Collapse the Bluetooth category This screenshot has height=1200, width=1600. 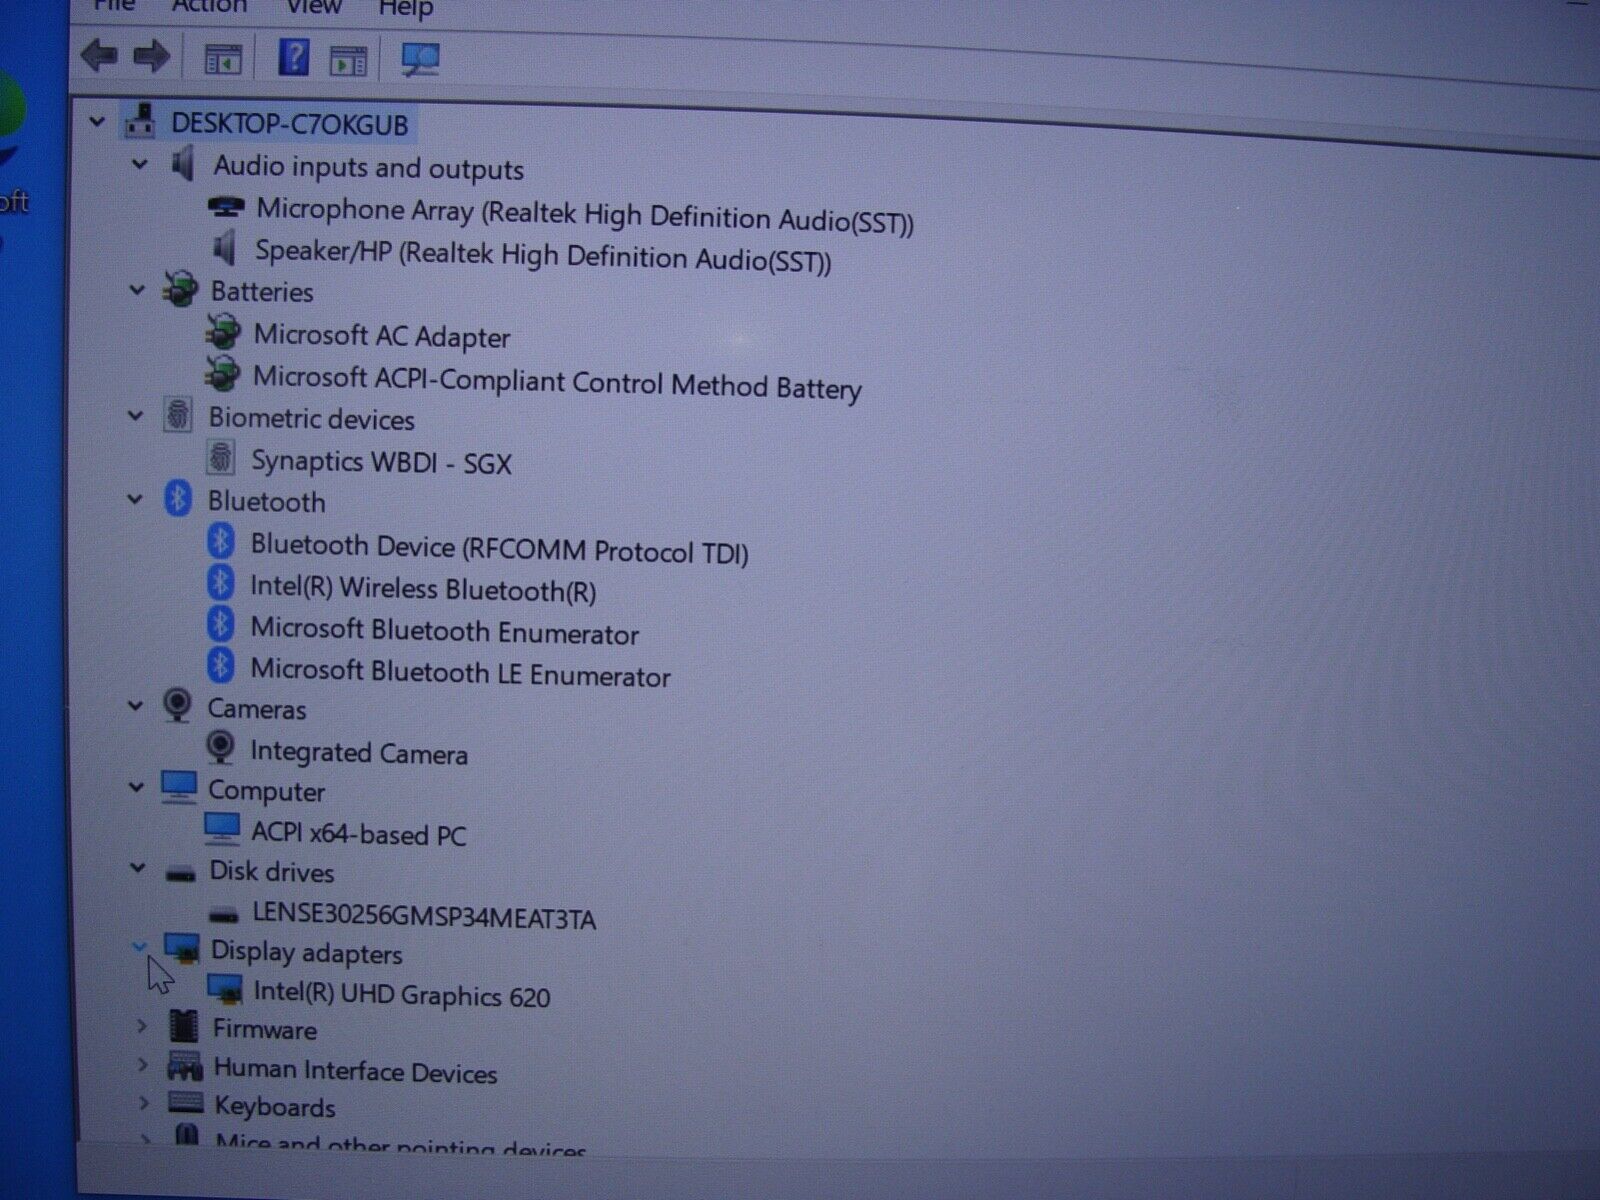(x=135, y=499)
